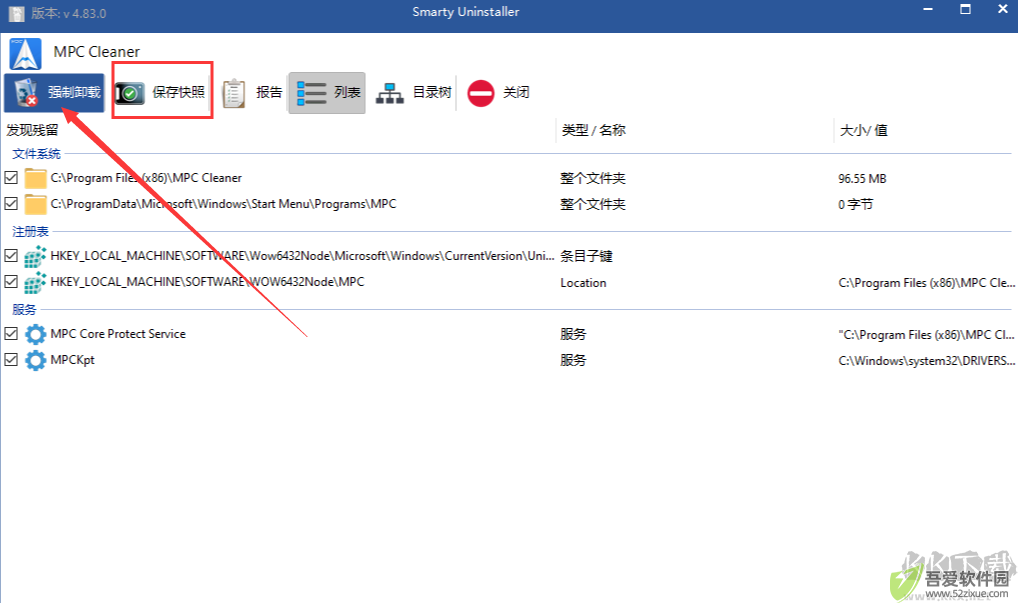Click the 96.55 MB size value
The height and width of the screenshot is (603, 1018).
click(862, 178)
